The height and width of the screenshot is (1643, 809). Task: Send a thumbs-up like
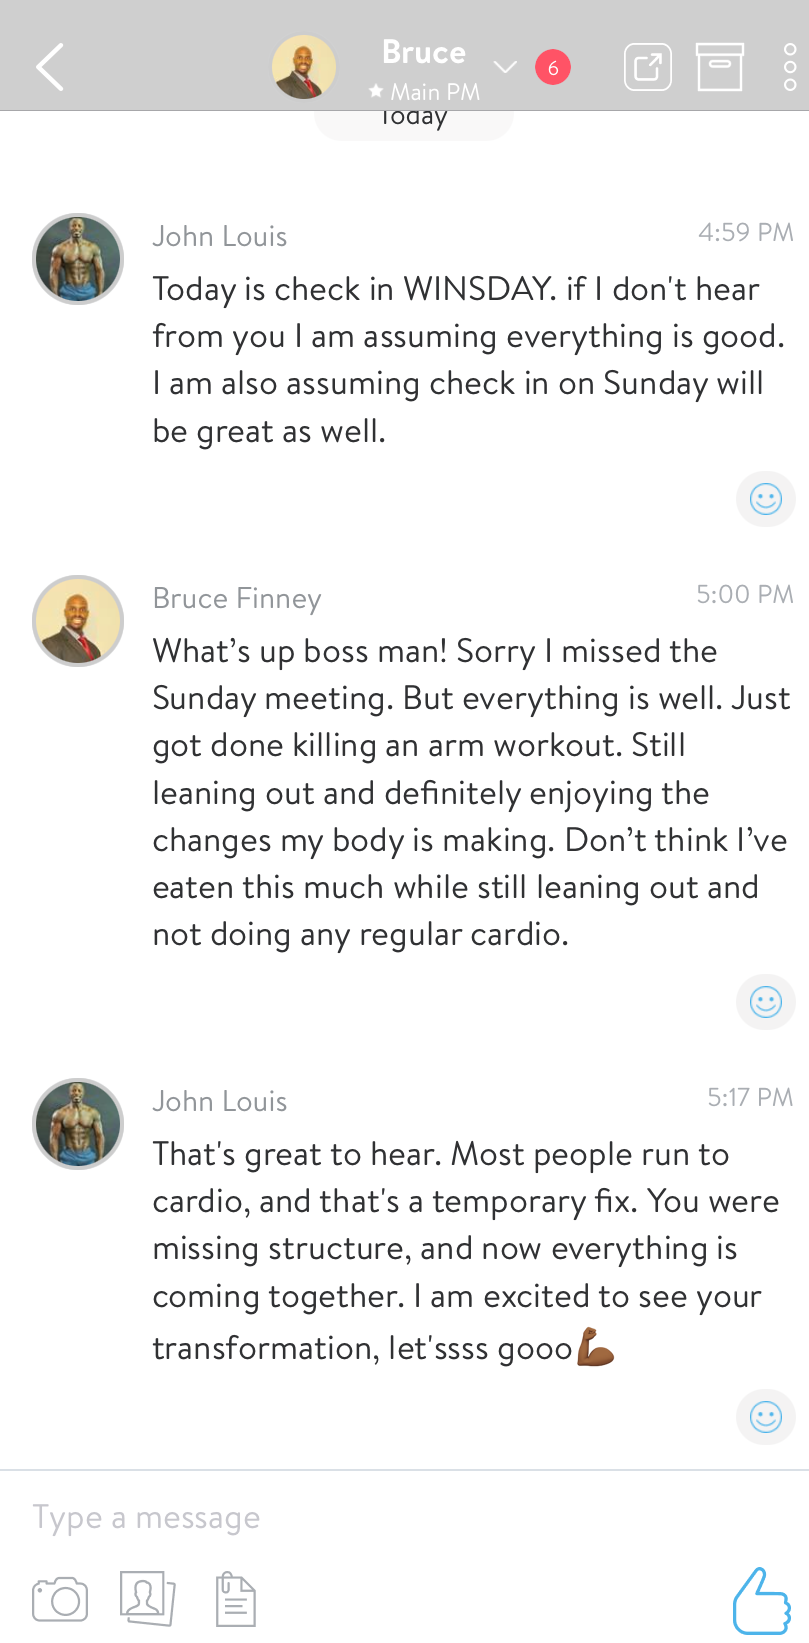761,1600
